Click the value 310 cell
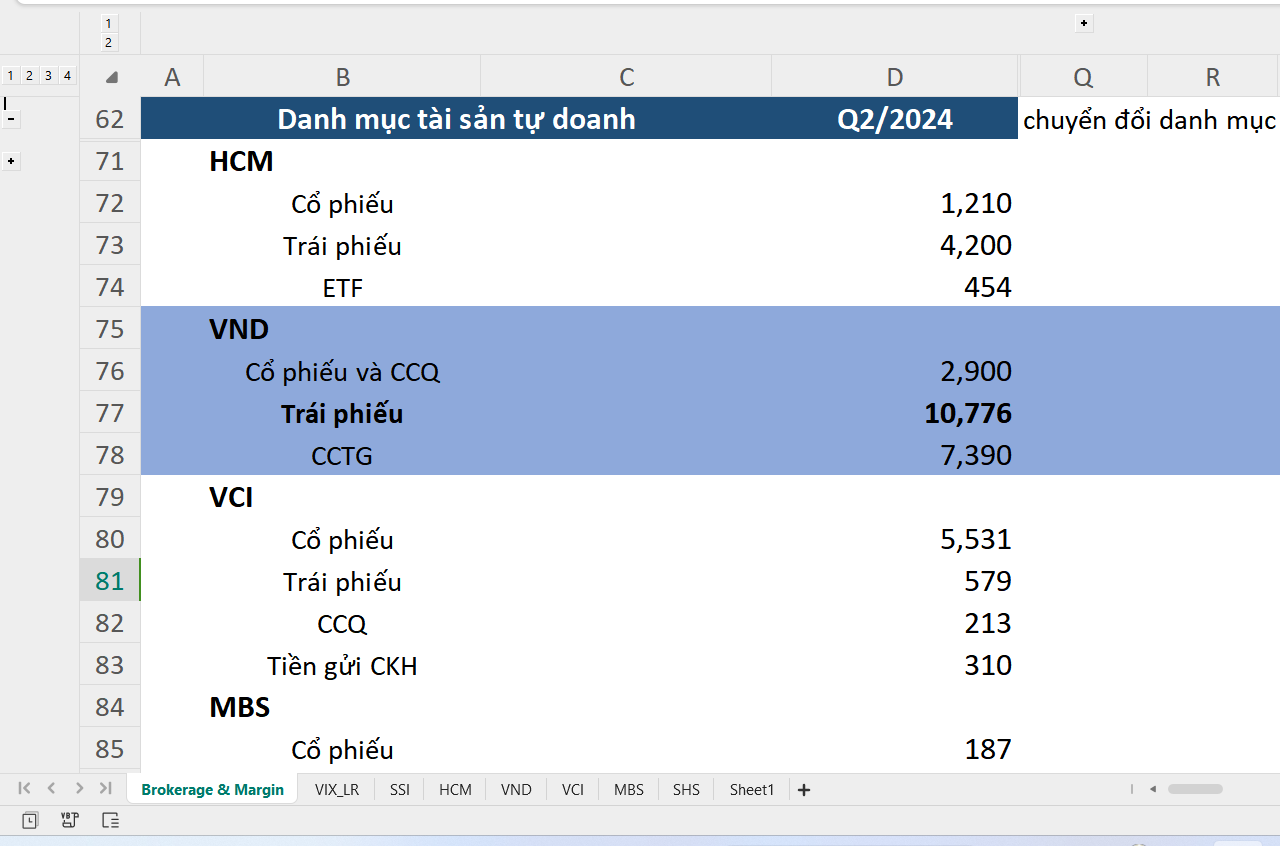This screenshot has width=1280, height=846. click(895, 665)
